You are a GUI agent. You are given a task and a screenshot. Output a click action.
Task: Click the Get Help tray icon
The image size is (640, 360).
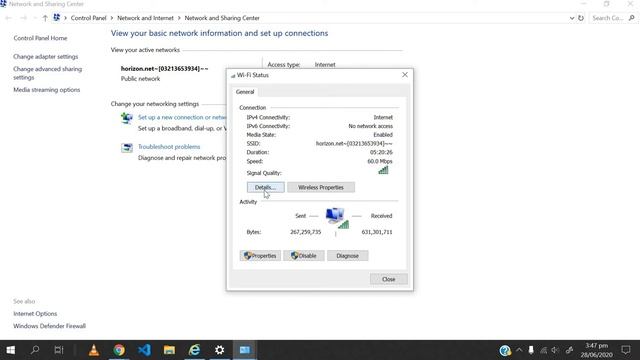(505, 350)
